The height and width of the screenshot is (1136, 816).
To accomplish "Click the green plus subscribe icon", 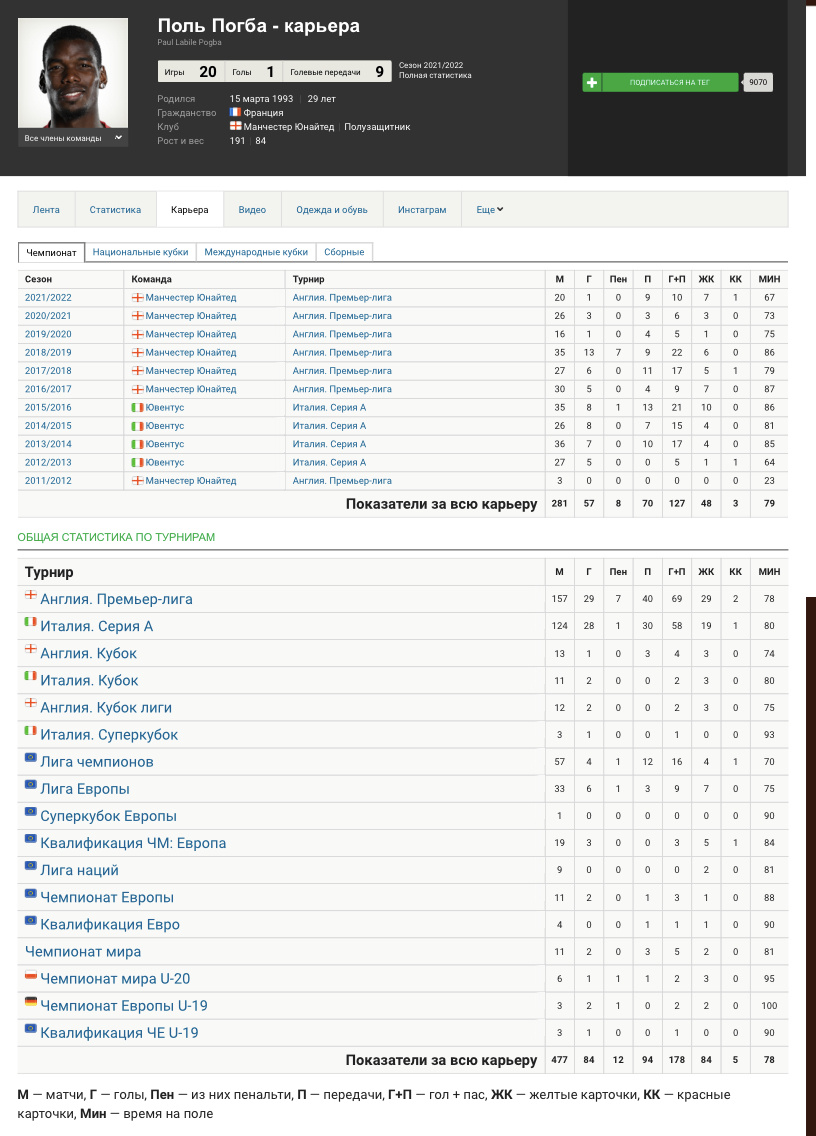I will click(x=592, y=83).
